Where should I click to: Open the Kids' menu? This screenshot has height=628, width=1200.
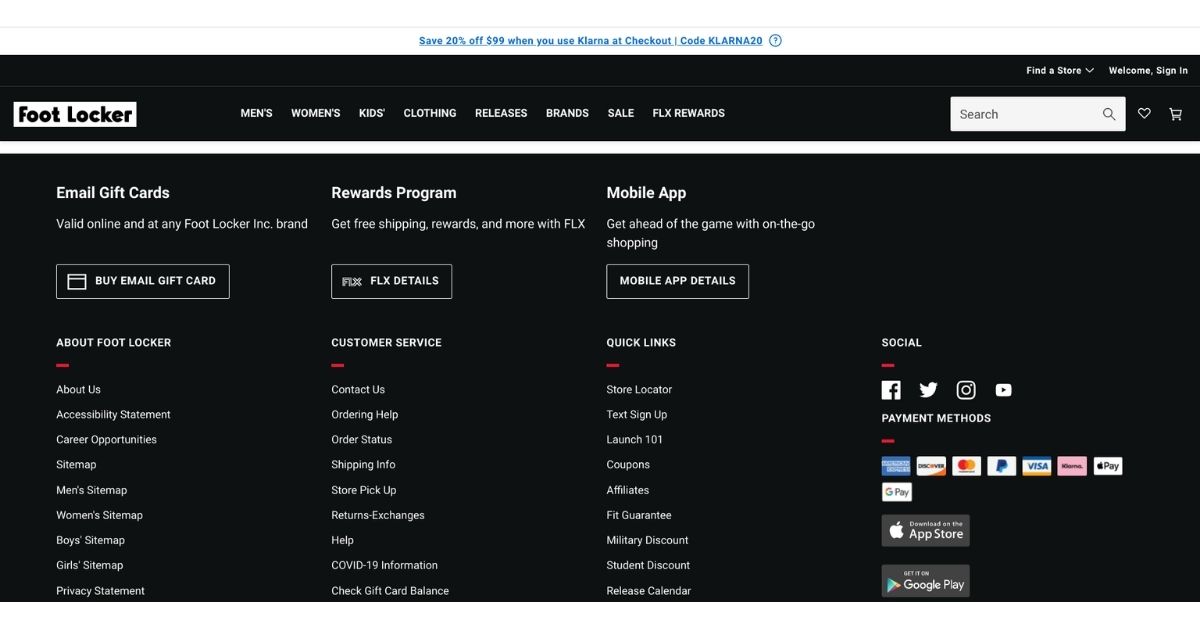coord(372,114)
